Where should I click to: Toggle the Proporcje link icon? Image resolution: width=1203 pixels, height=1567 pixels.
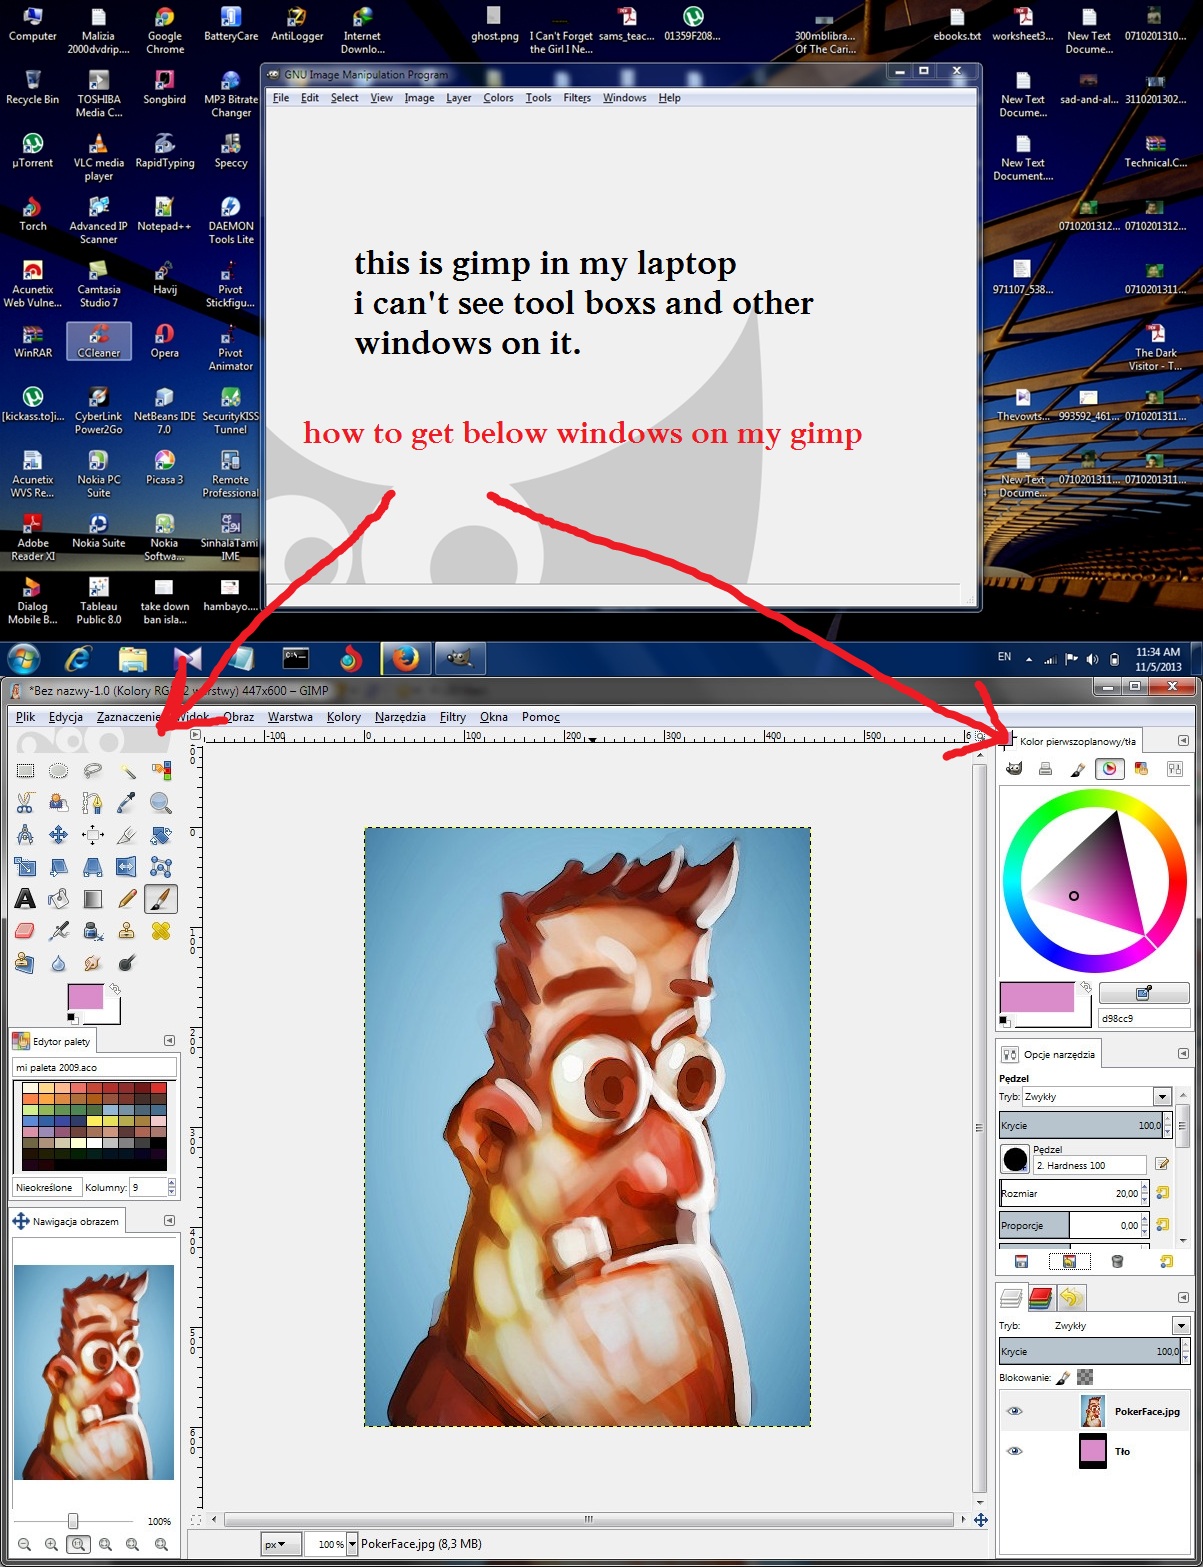coord(1163,1224)
